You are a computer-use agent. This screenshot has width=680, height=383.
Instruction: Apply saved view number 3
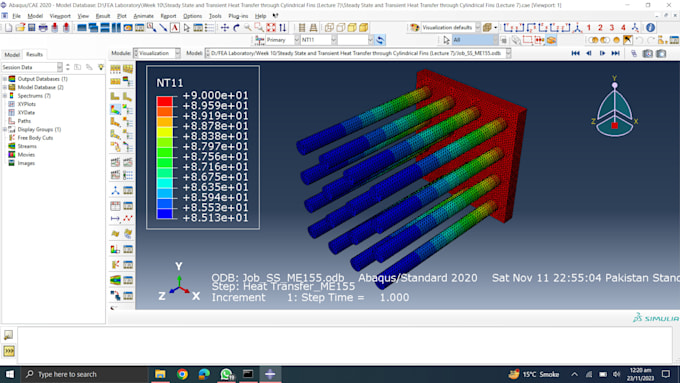coord(612,27)
